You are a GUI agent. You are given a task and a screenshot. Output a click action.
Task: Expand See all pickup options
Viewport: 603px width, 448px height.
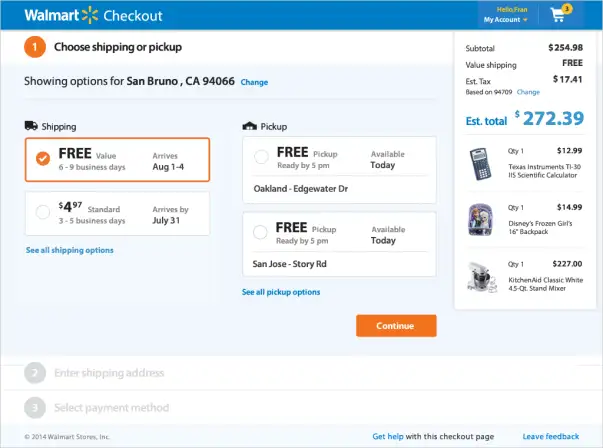coord(281,292)
